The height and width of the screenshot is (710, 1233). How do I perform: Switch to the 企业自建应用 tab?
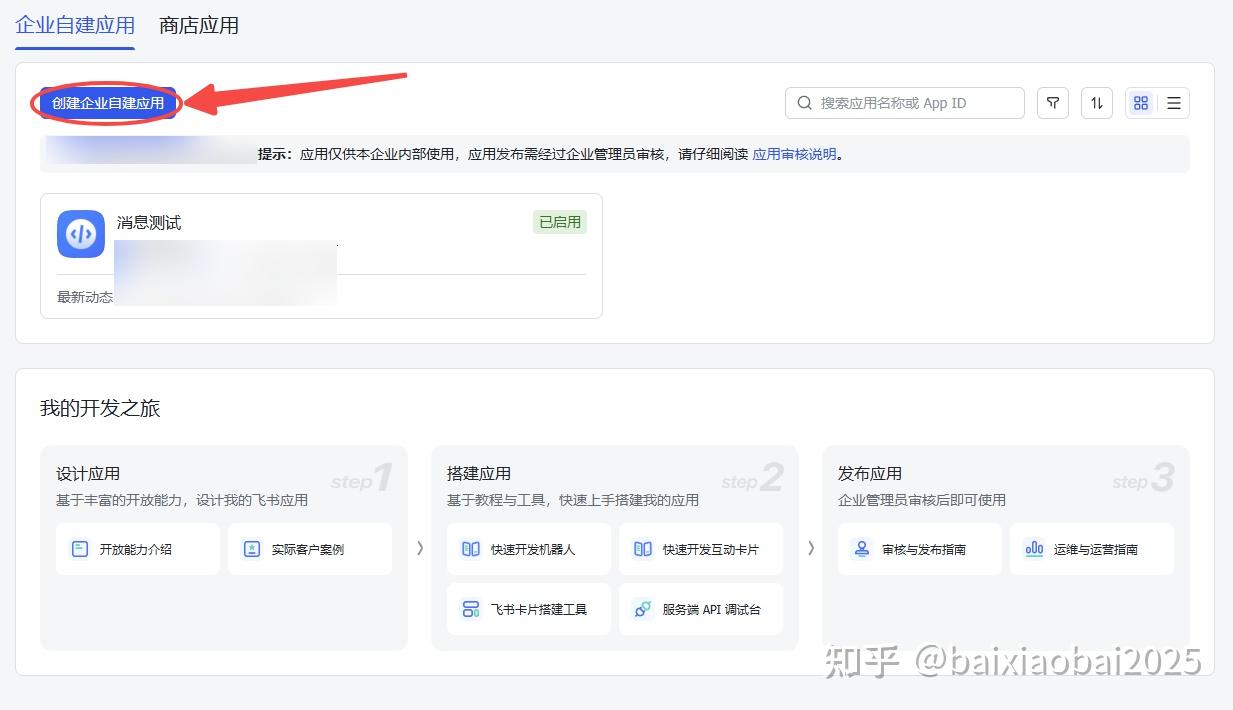pos(75,25)
